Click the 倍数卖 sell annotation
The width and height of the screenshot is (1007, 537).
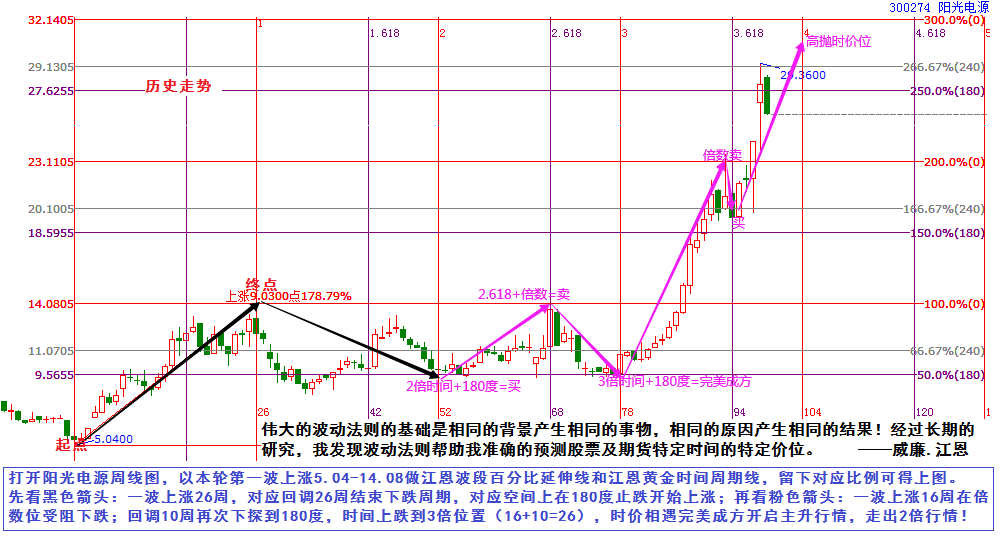click(722, 155)
